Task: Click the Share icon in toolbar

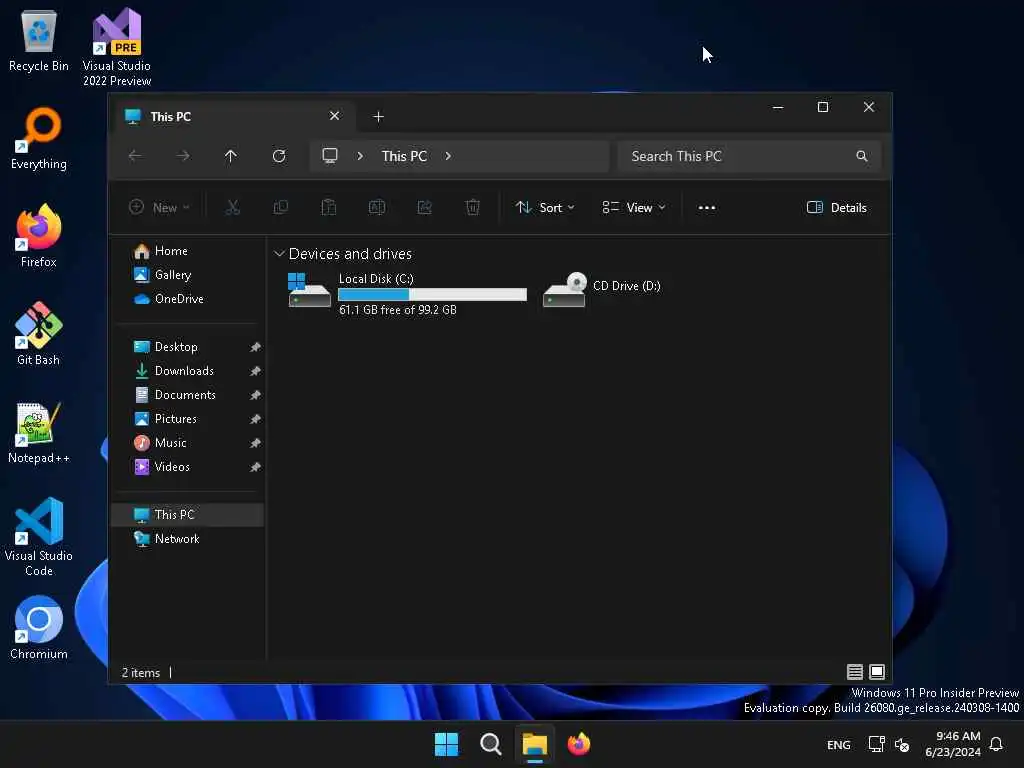Action: pyautogui.click(x=424, y=208)
